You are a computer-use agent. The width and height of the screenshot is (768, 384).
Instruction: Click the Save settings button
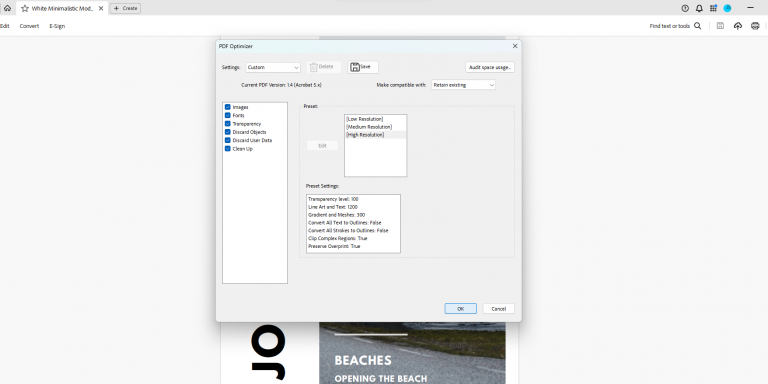[x=363, y=67]
